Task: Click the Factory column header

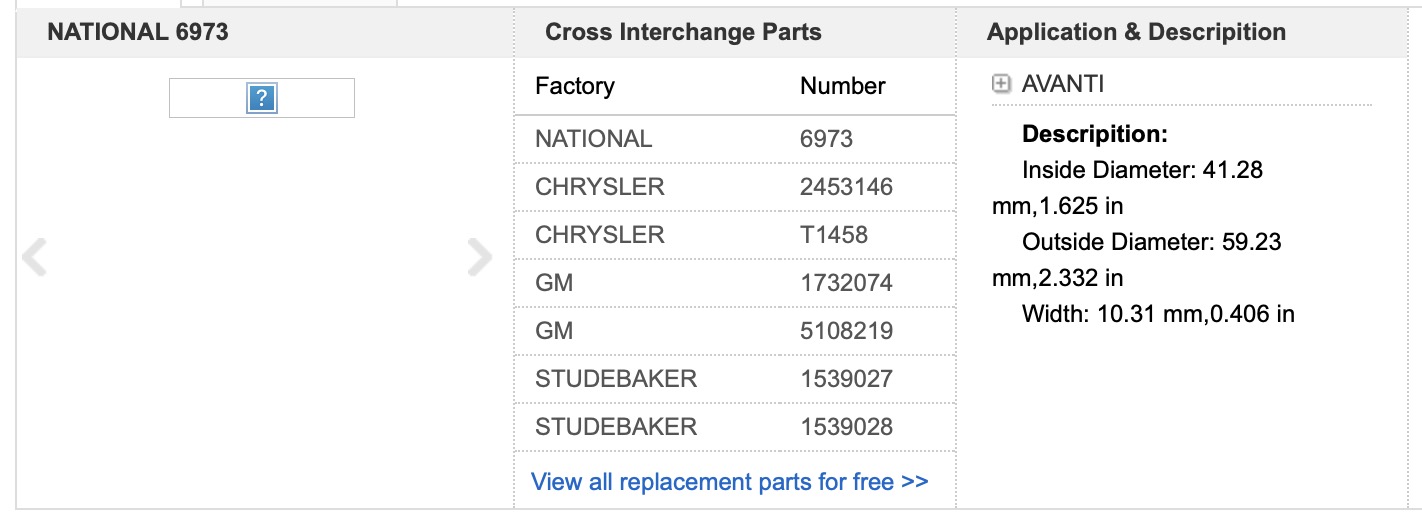Action: tap(575, 86)
